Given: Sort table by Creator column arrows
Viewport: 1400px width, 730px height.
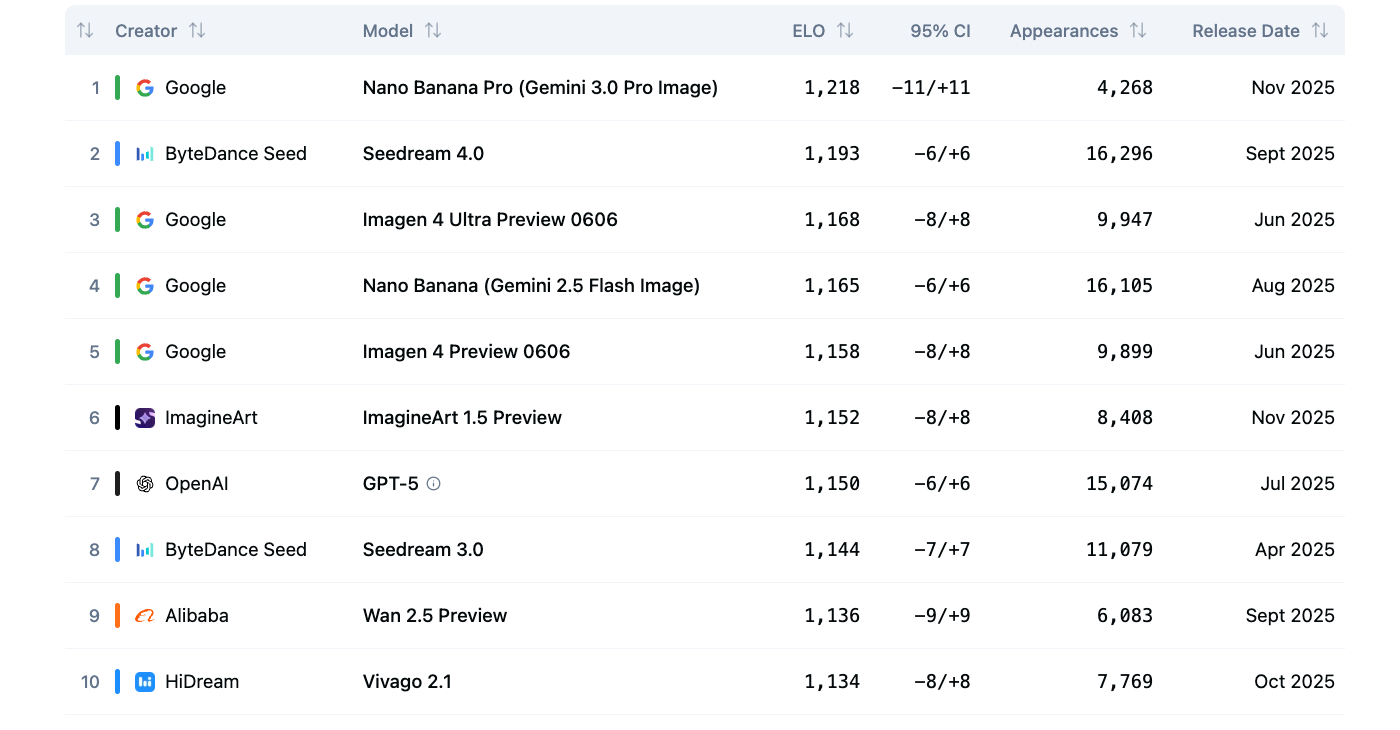Looking at the screenshot, I should (x=197, y=31).
